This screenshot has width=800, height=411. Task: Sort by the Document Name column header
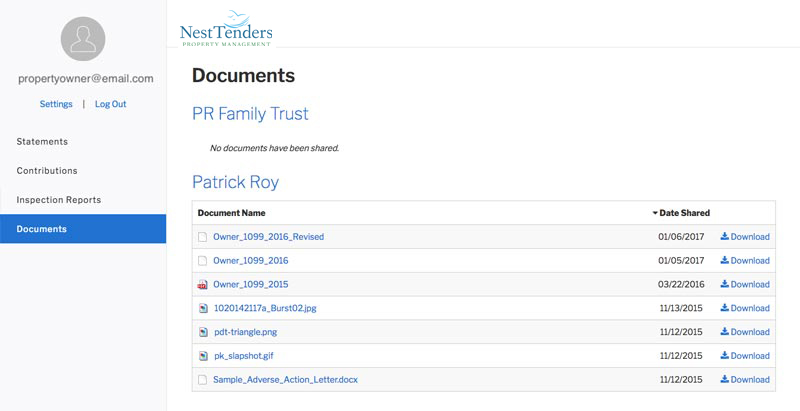pyautogui.click(x=231, y=213)
